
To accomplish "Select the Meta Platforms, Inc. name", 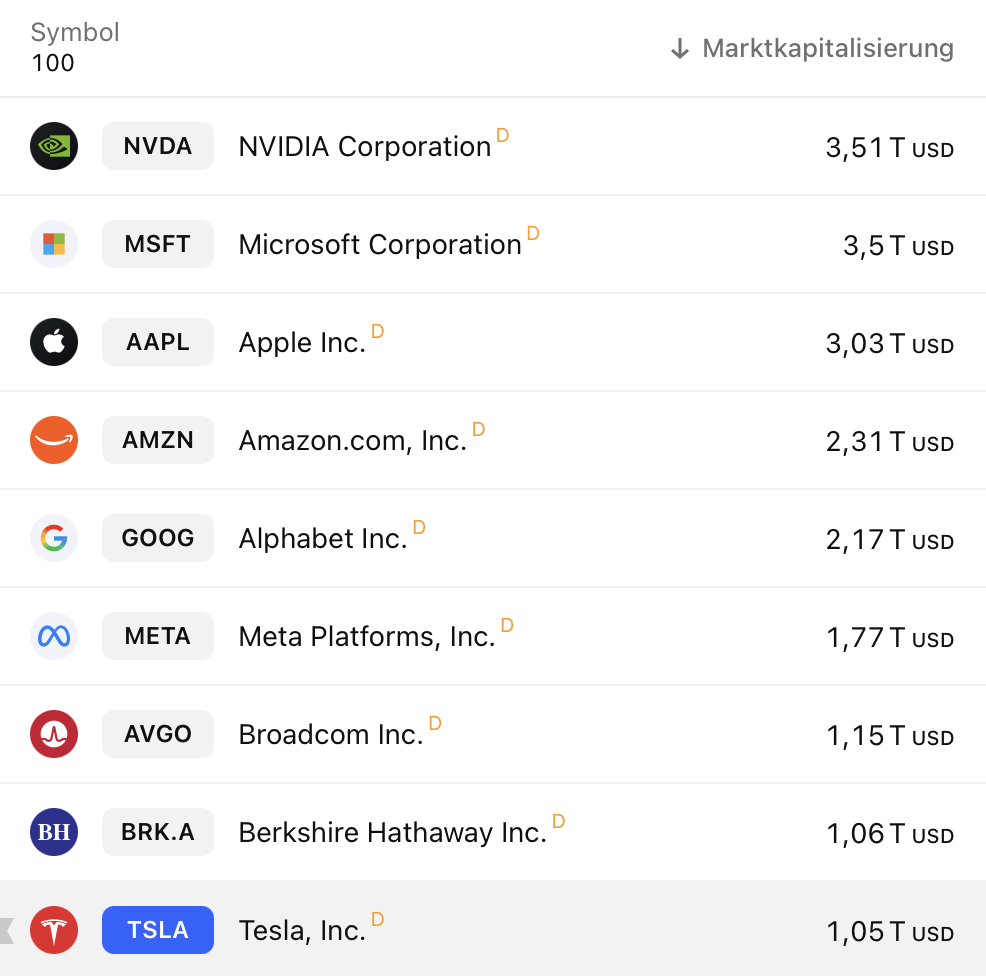I will pyautogui.click(x=367, y=638).
